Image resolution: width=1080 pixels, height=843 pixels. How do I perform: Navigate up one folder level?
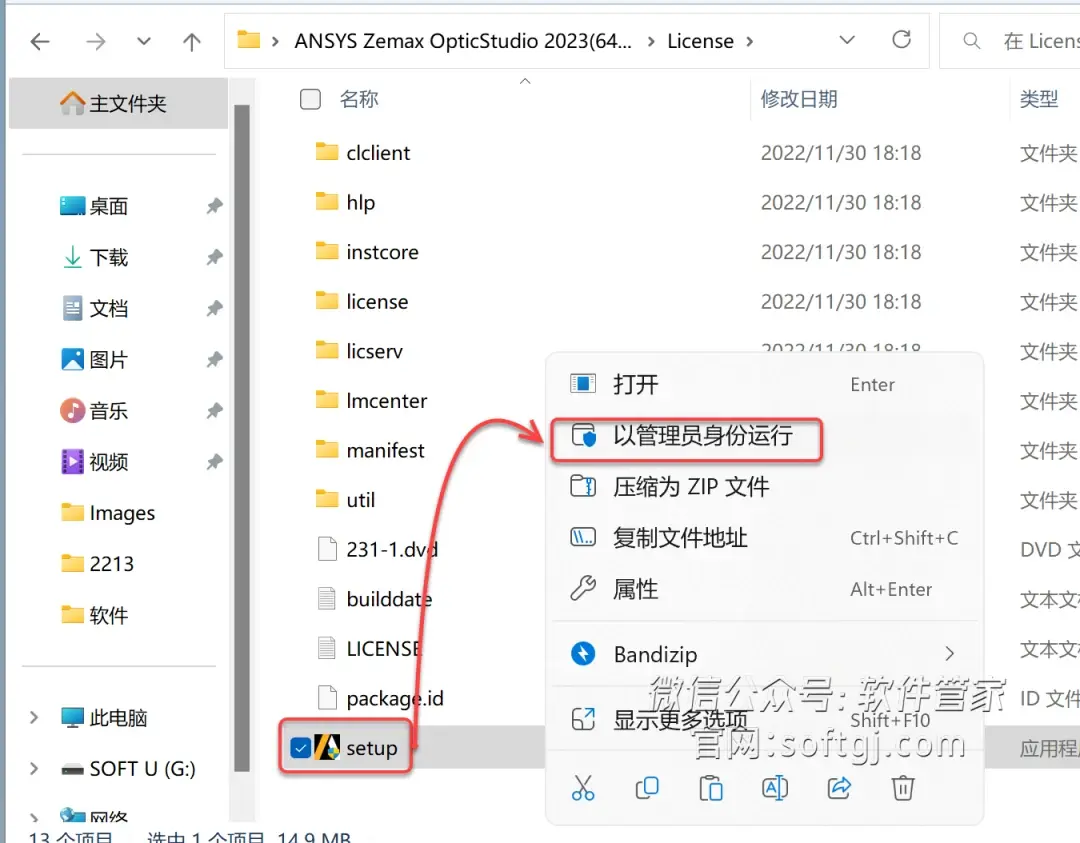coord(191,42)
